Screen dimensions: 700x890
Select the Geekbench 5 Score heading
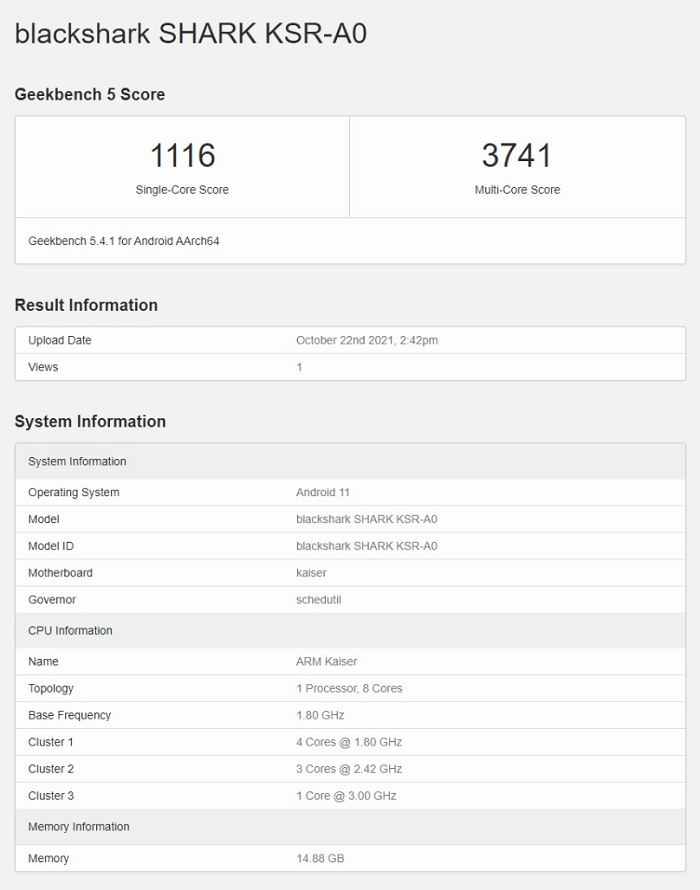click(x=90, y=94)
